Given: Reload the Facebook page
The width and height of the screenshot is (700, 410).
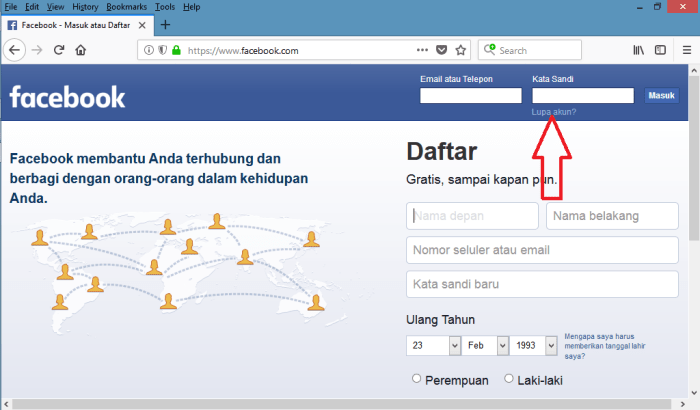Looking at the screenshot, I should tap(59, 50).
